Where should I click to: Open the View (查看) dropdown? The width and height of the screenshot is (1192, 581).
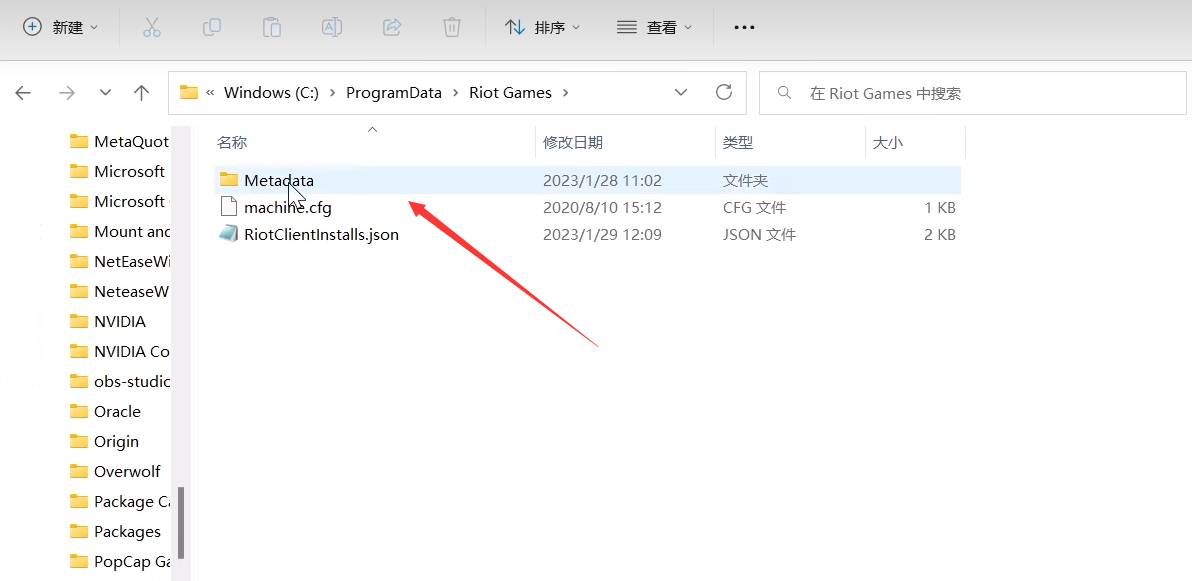pyautogui.click(x=654, y=27)
